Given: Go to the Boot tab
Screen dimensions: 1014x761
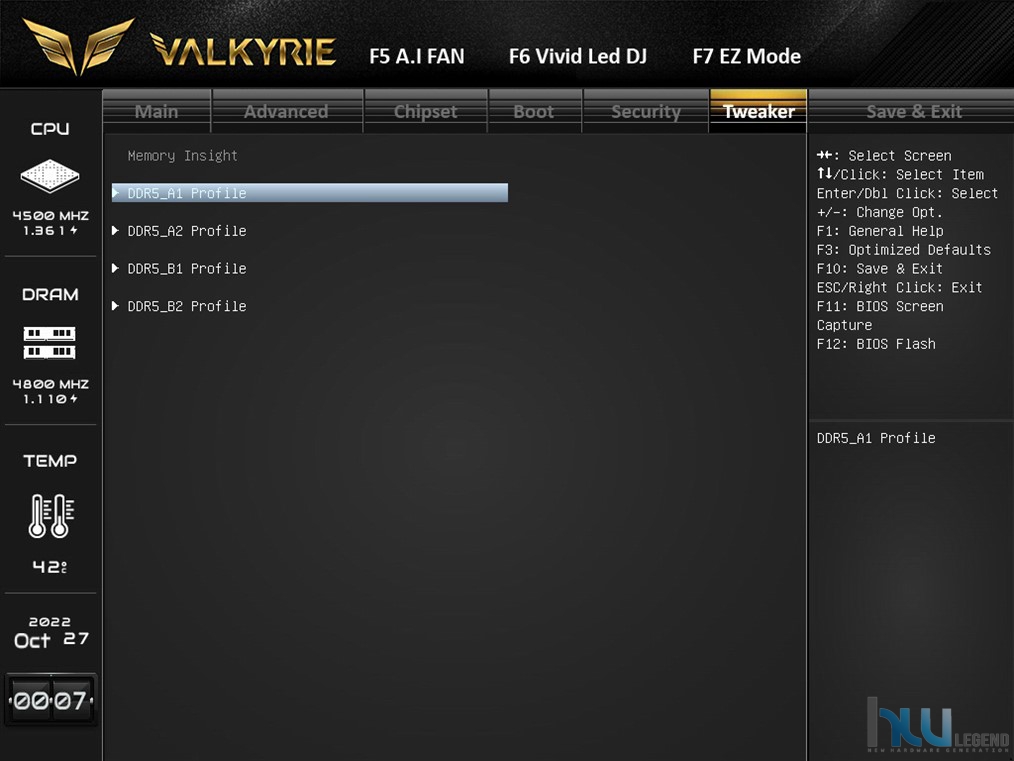Looking at the screenshot, I should (534, 111).
